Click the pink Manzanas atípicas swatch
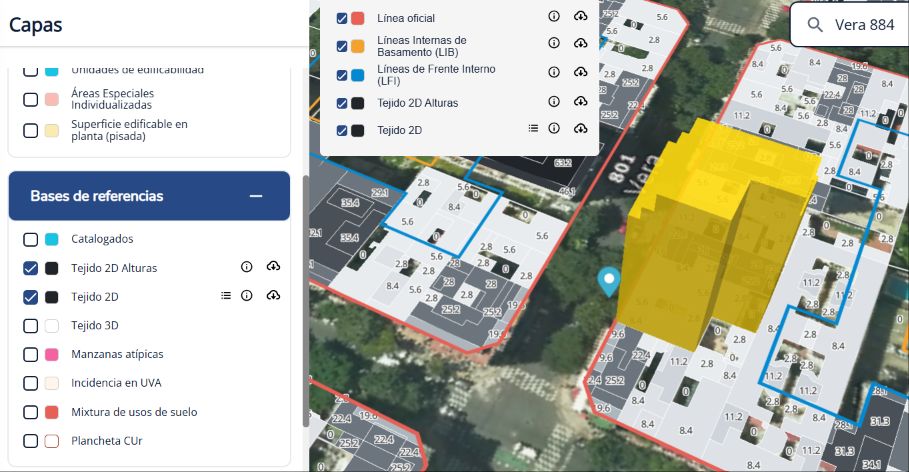Viewport: 909px width, 472px height. (52, 354)
